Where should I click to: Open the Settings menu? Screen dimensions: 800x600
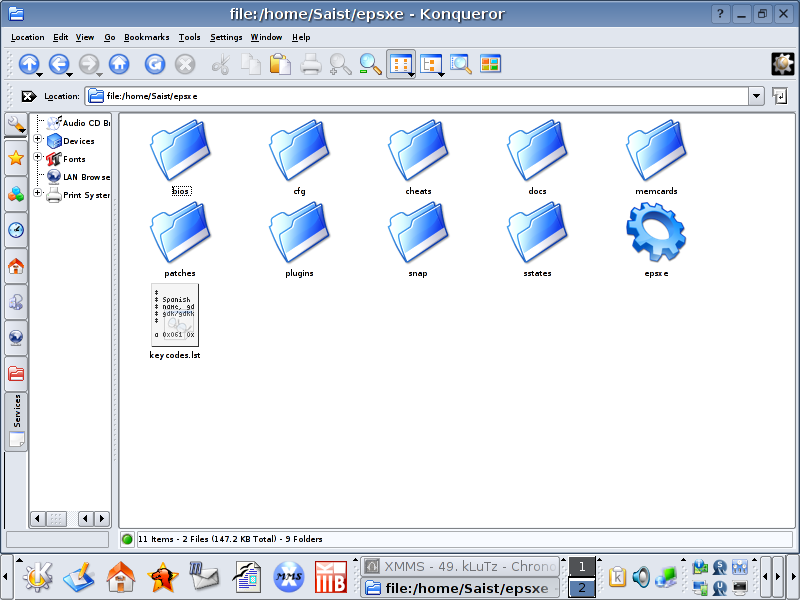(226, 37)
